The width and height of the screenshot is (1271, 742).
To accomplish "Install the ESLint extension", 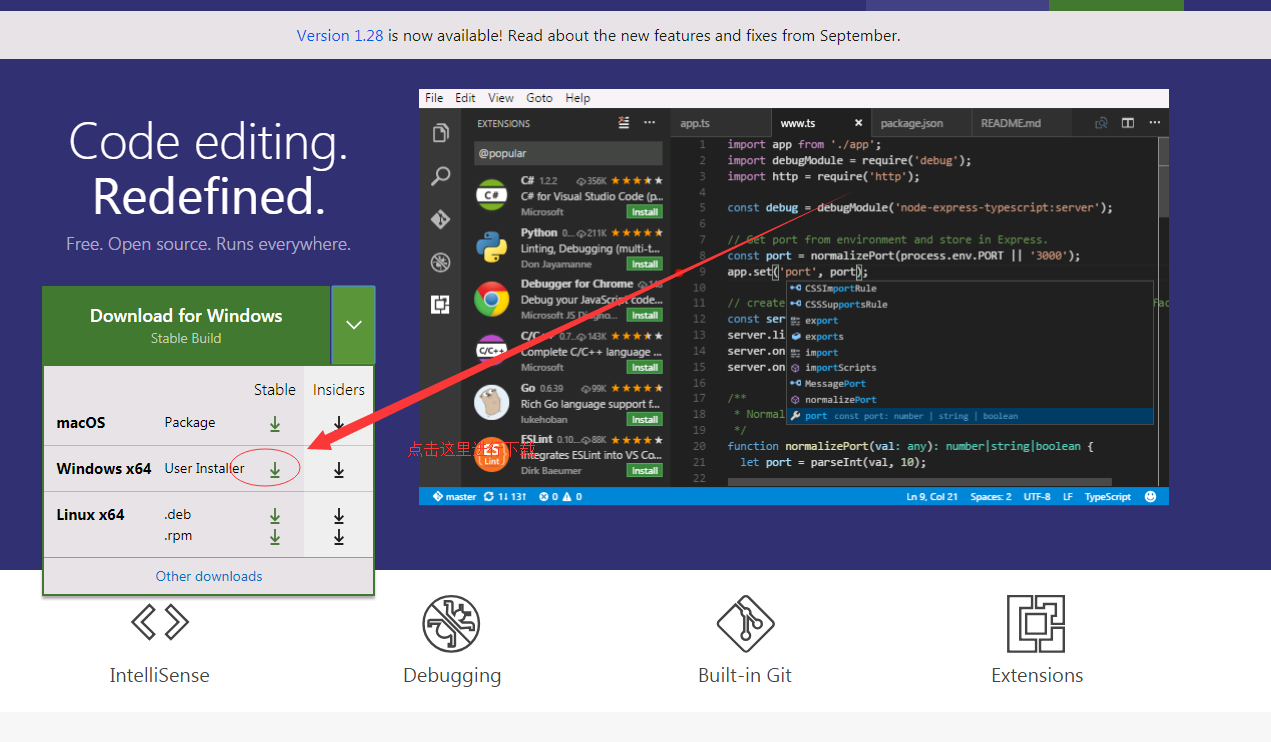I will pos(644,470).
